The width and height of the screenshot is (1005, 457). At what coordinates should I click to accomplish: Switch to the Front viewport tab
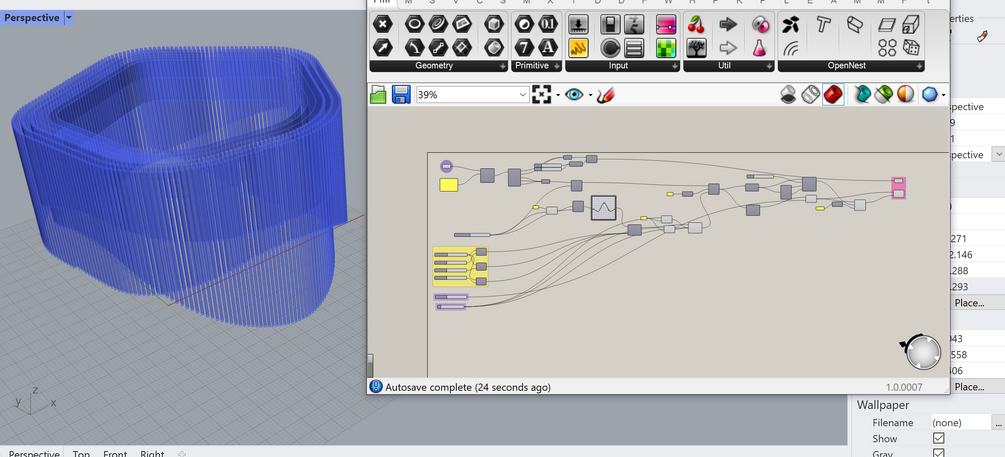coord(115,453)
